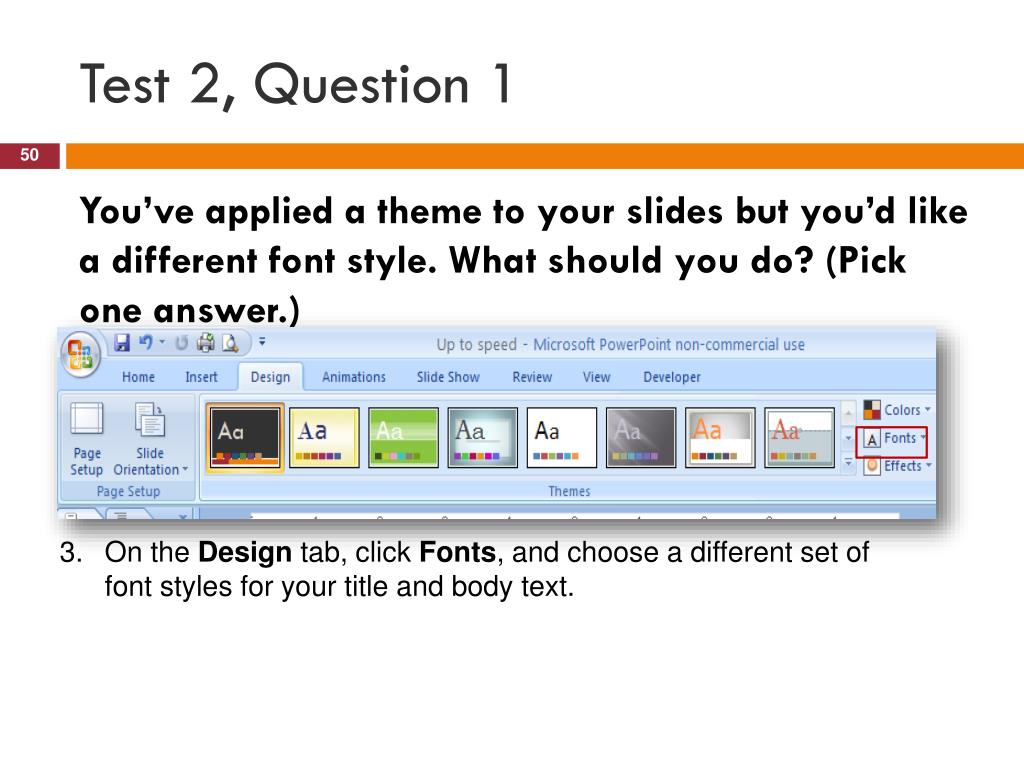Switch to the Insert tab

201,377
